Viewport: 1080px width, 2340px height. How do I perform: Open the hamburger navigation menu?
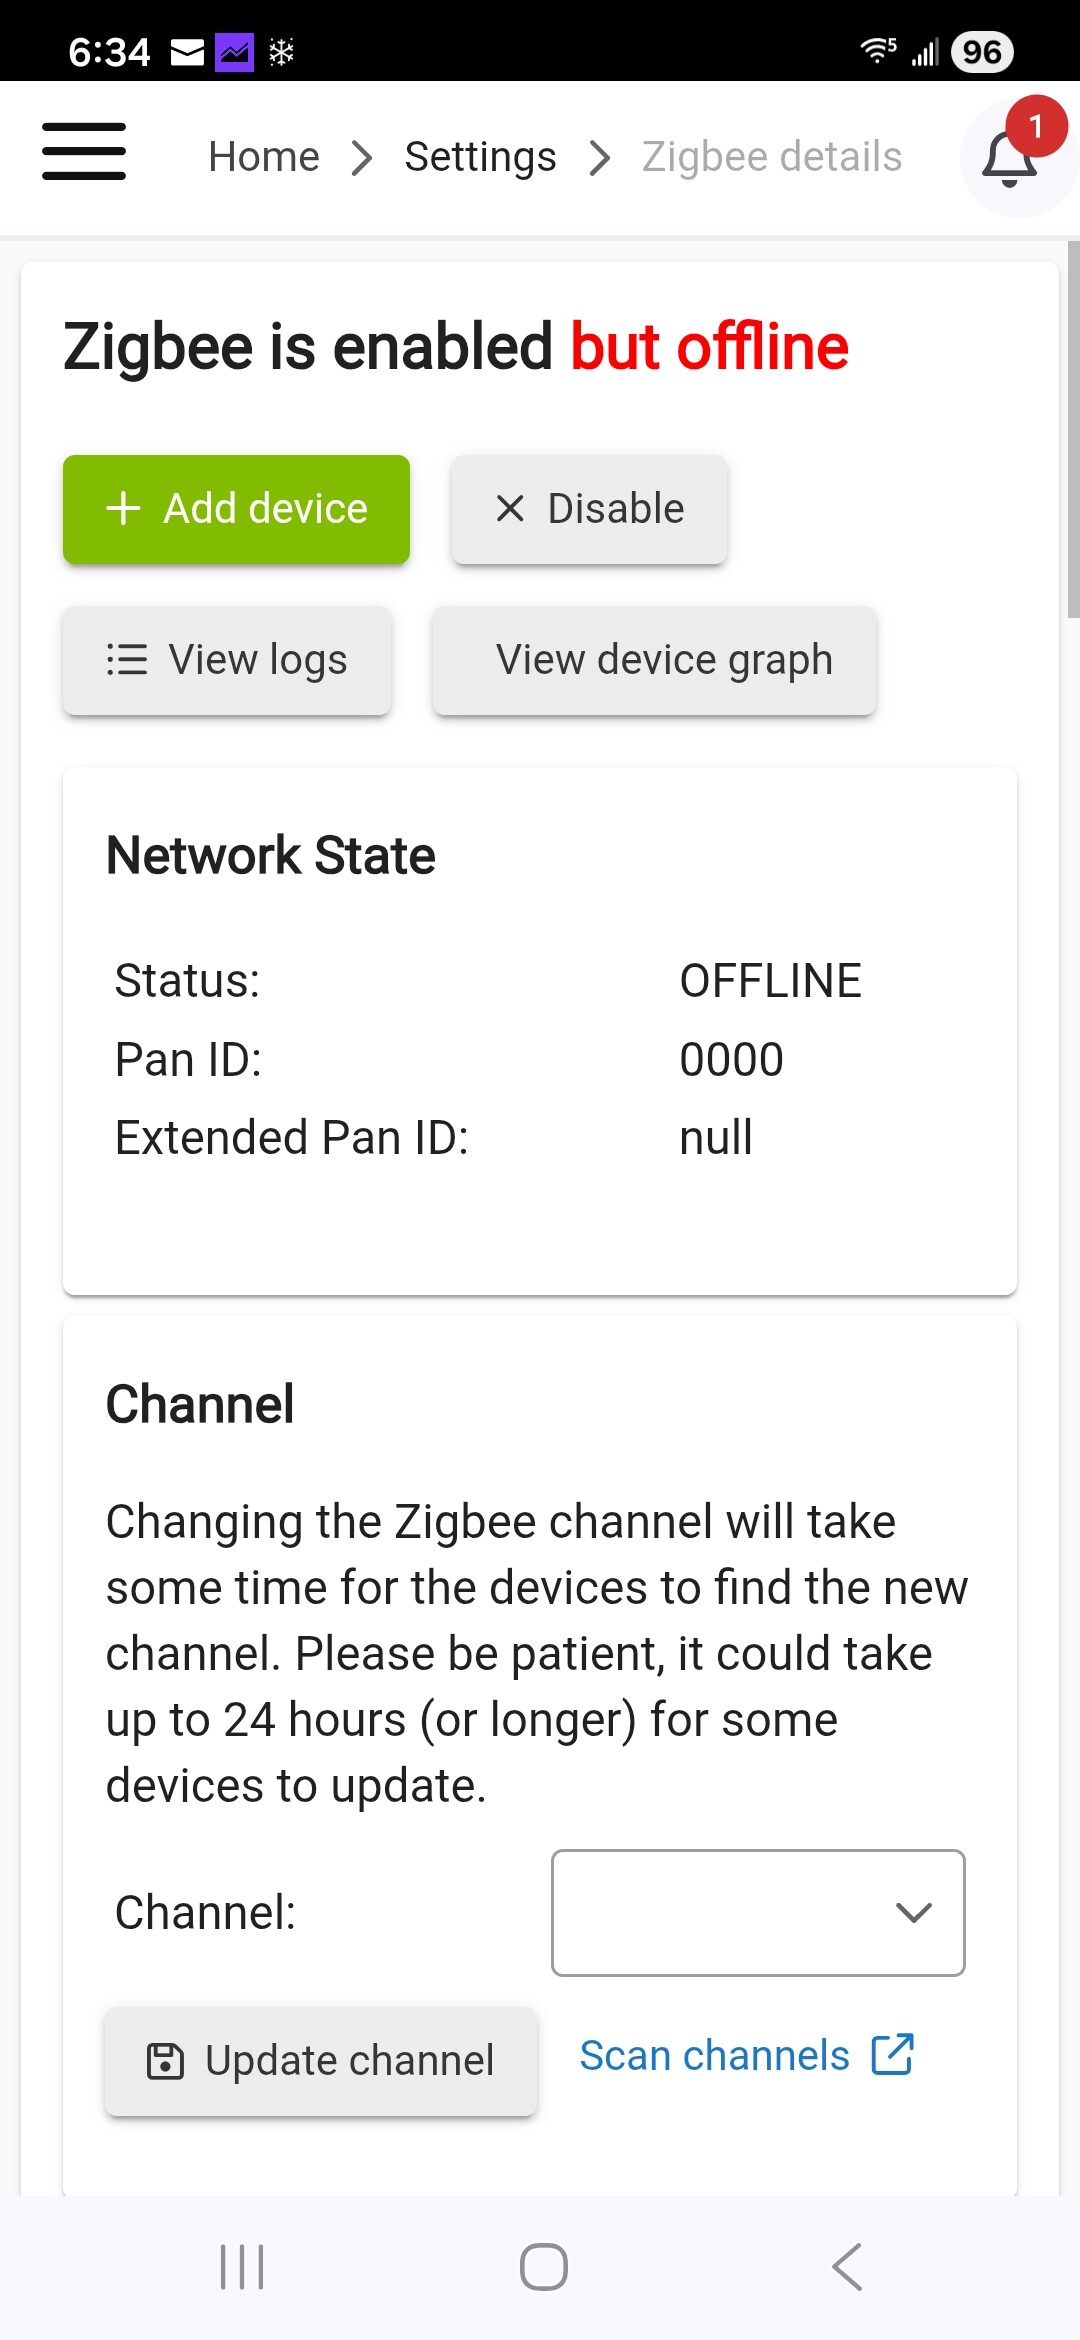click(x=84, y=152)
